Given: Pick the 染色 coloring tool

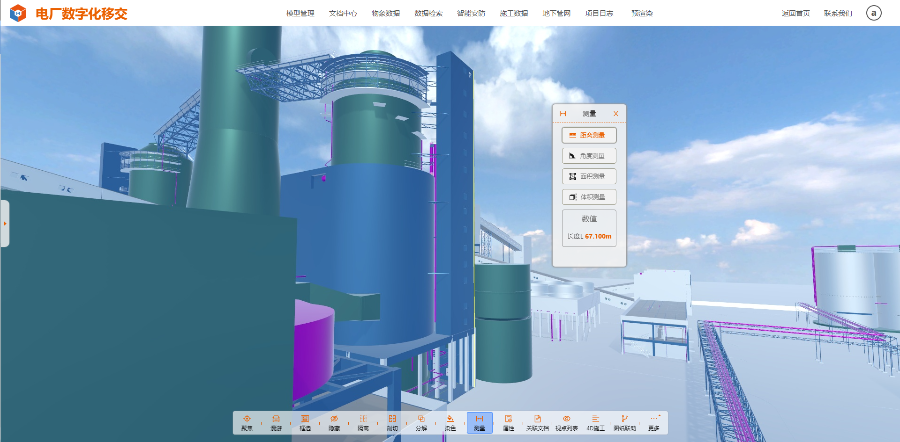Looking at the screenshot, I should [450, 423].
